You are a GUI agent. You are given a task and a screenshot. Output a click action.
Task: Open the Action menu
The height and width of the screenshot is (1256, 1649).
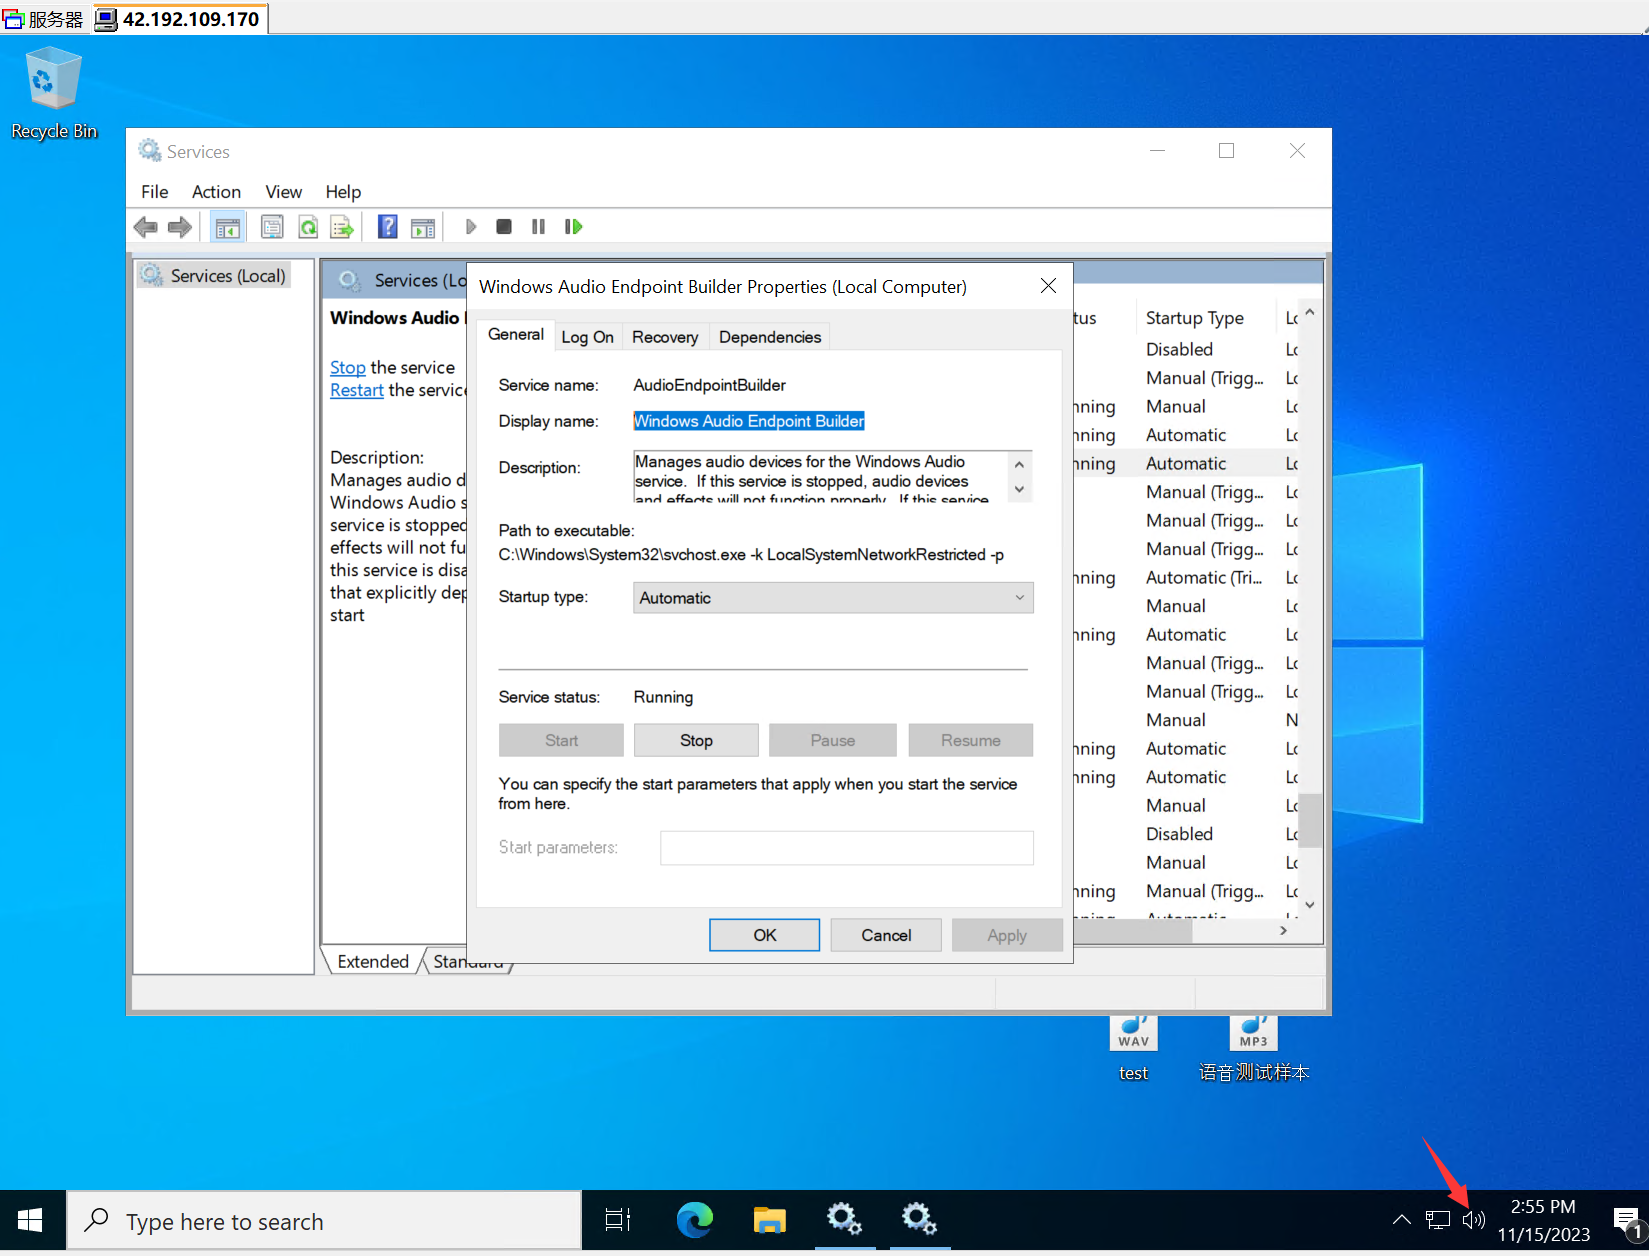click(x=216, y=192)
